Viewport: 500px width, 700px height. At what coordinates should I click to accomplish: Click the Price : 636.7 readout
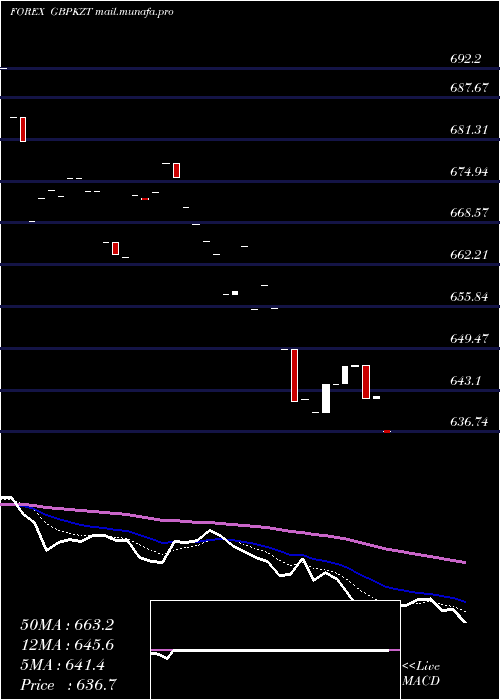tap(68, 685)
